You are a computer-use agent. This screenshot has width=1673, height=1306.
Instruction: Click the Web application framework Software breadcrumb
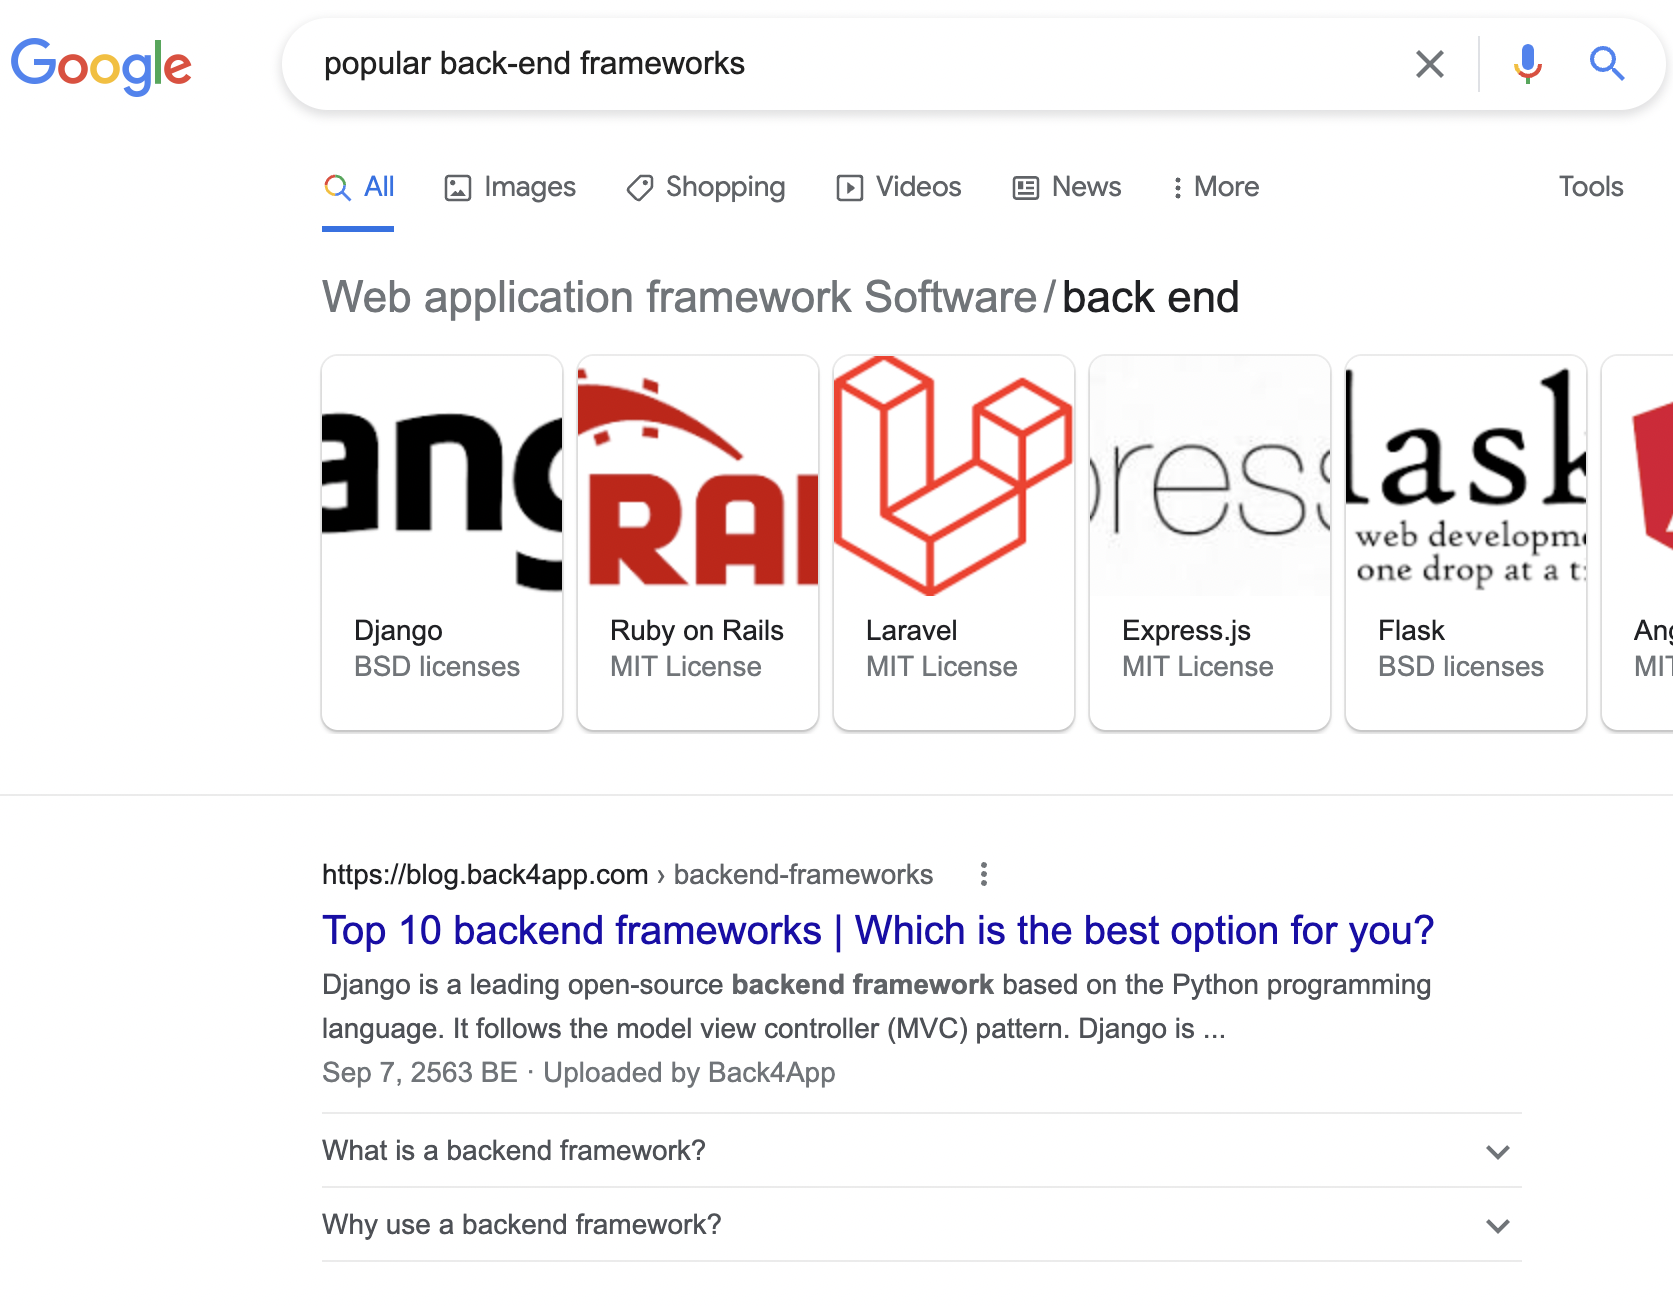pos(679,297)
